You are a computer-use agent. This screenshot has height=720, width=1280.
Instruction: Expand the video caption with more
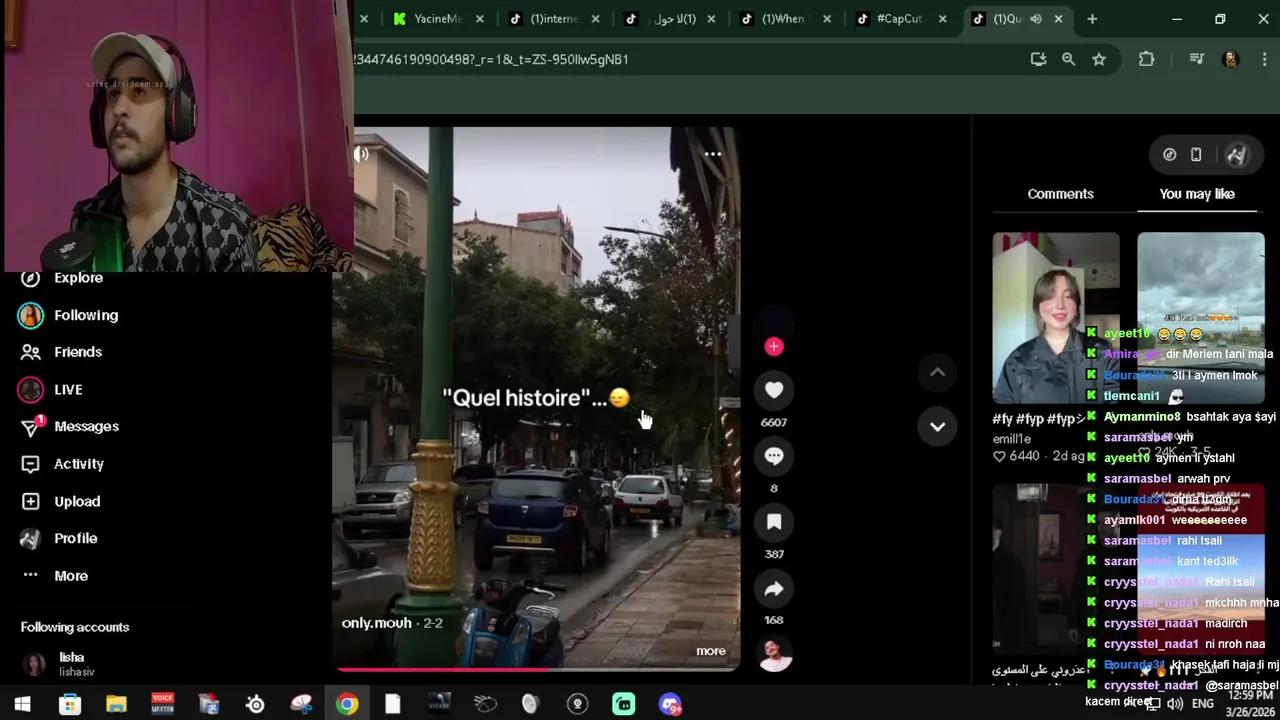(x=711, y=651)
